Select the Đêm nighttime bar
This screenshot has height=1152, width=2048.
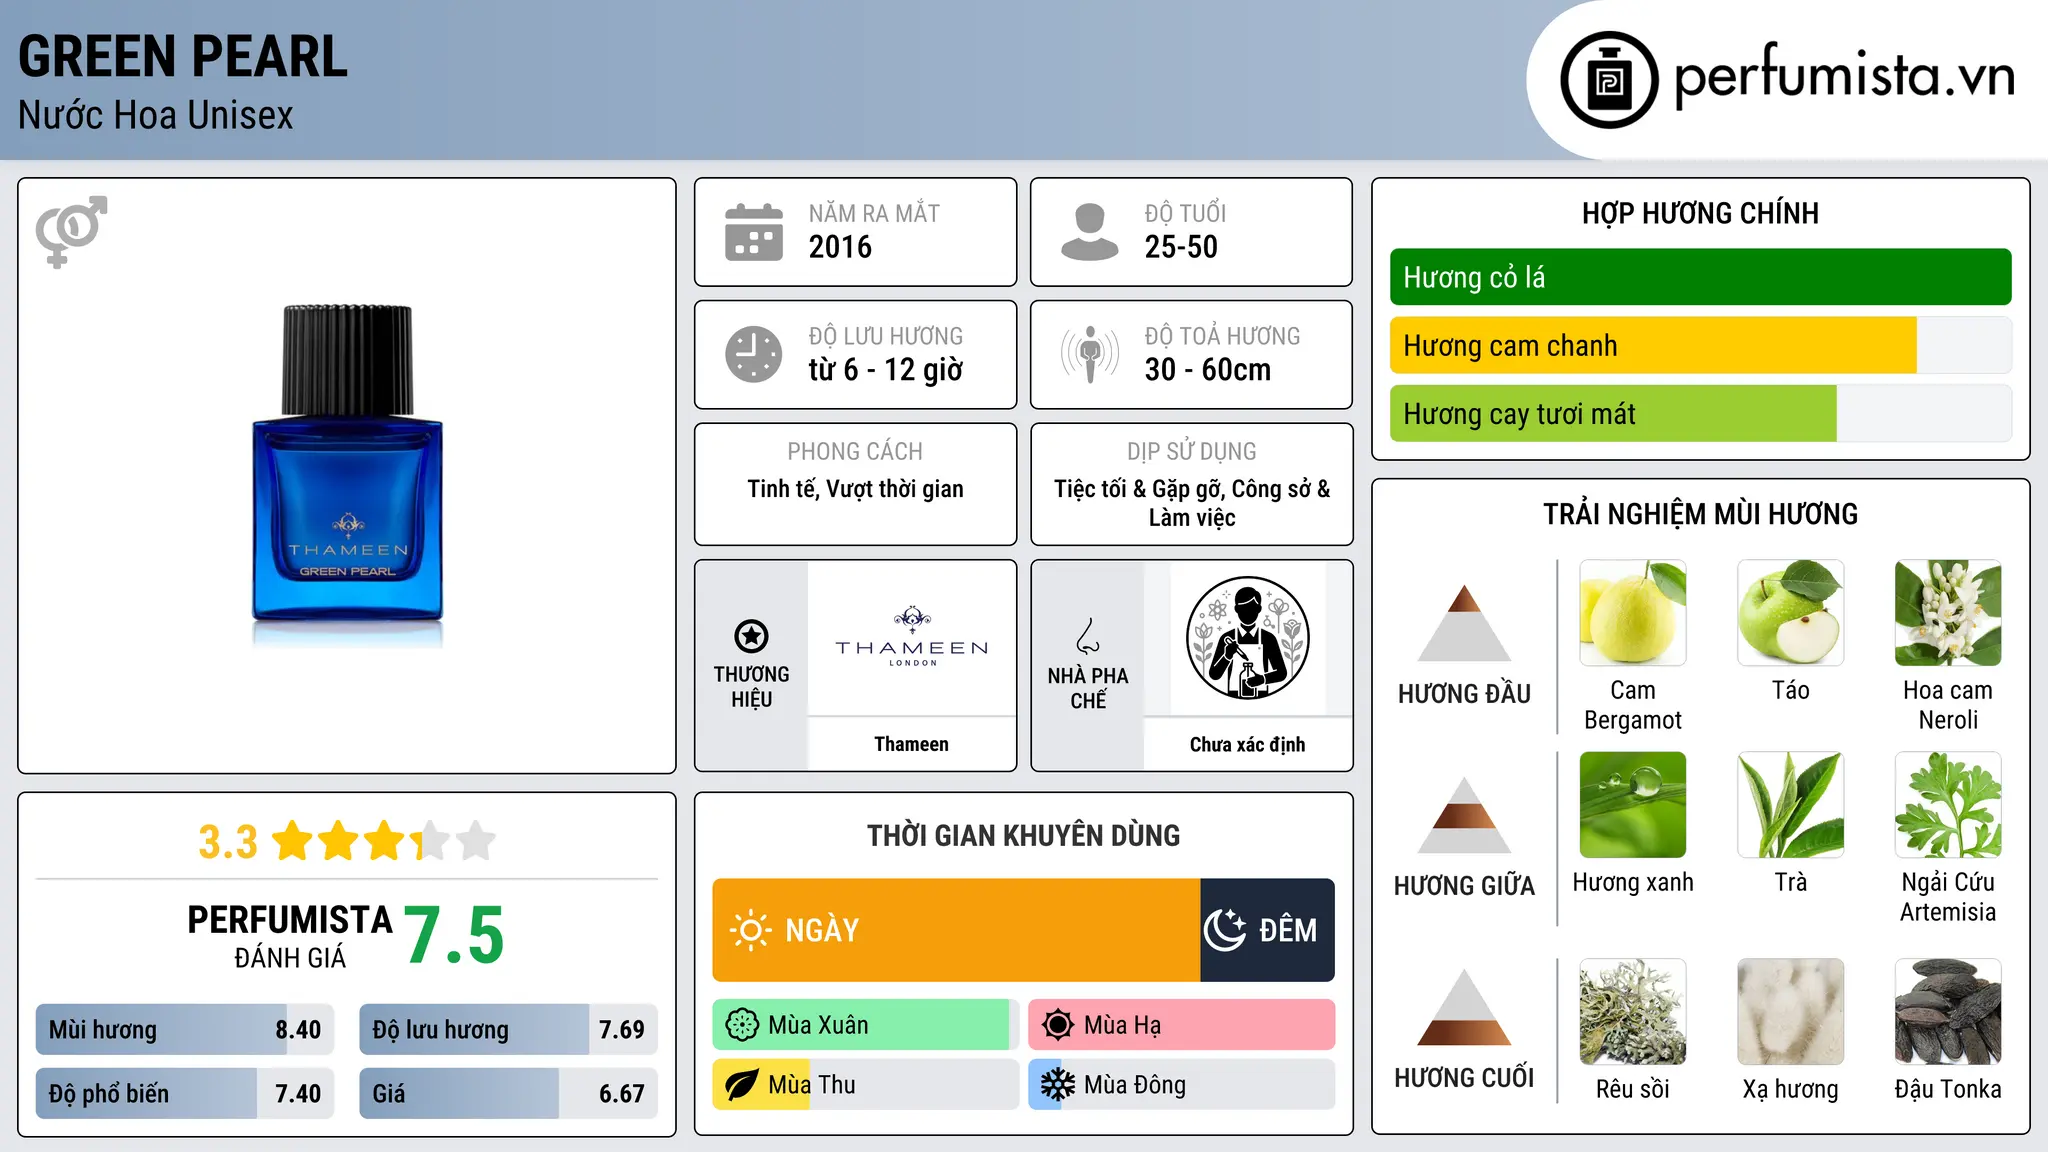coord(1267,930)
